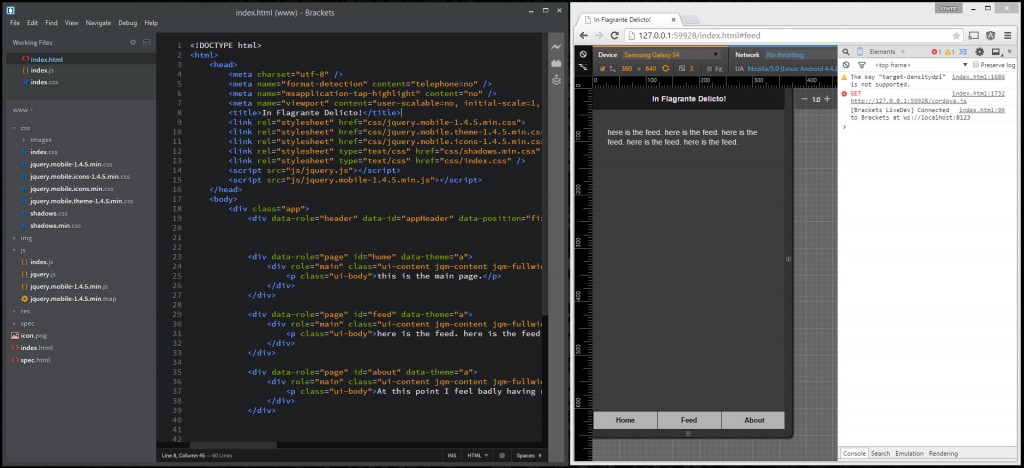Click the Home button in emulated page
Viewport: 1024px width, 468px height.
point(625,420)
